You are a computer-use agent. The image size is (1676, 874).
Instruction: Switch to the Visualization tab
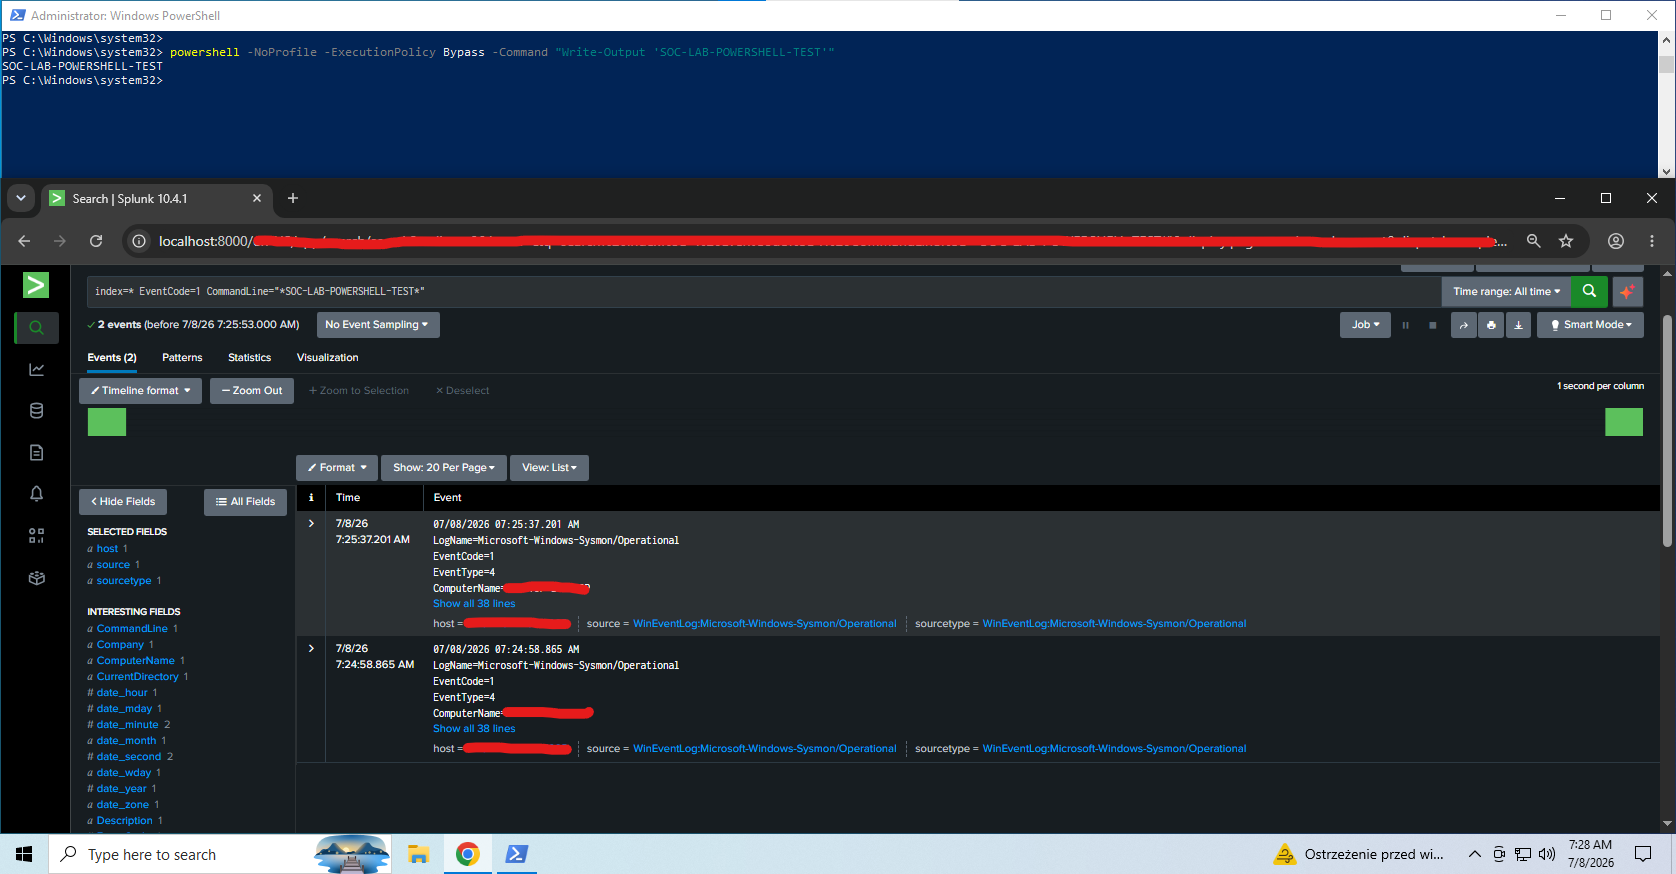click(x=327, y=358)
